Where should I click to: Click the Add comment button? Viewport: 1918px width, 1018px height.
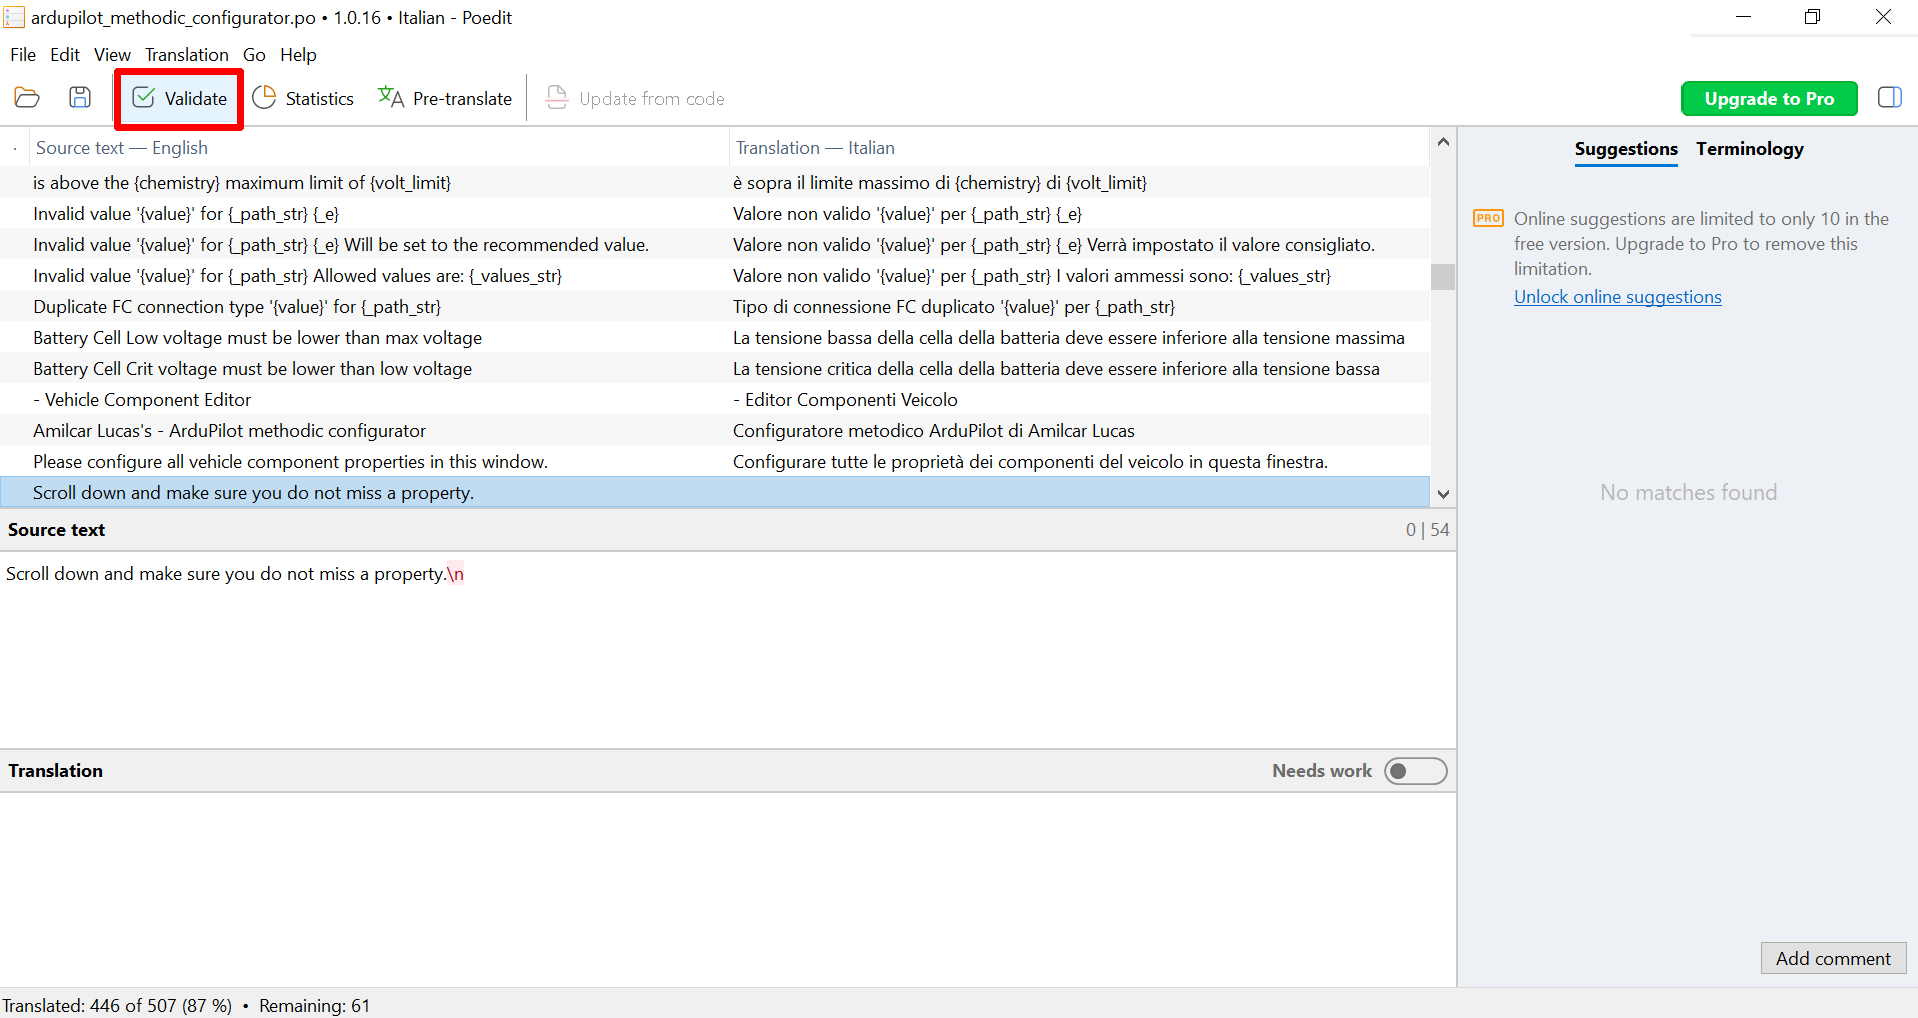click(1833, 958)
